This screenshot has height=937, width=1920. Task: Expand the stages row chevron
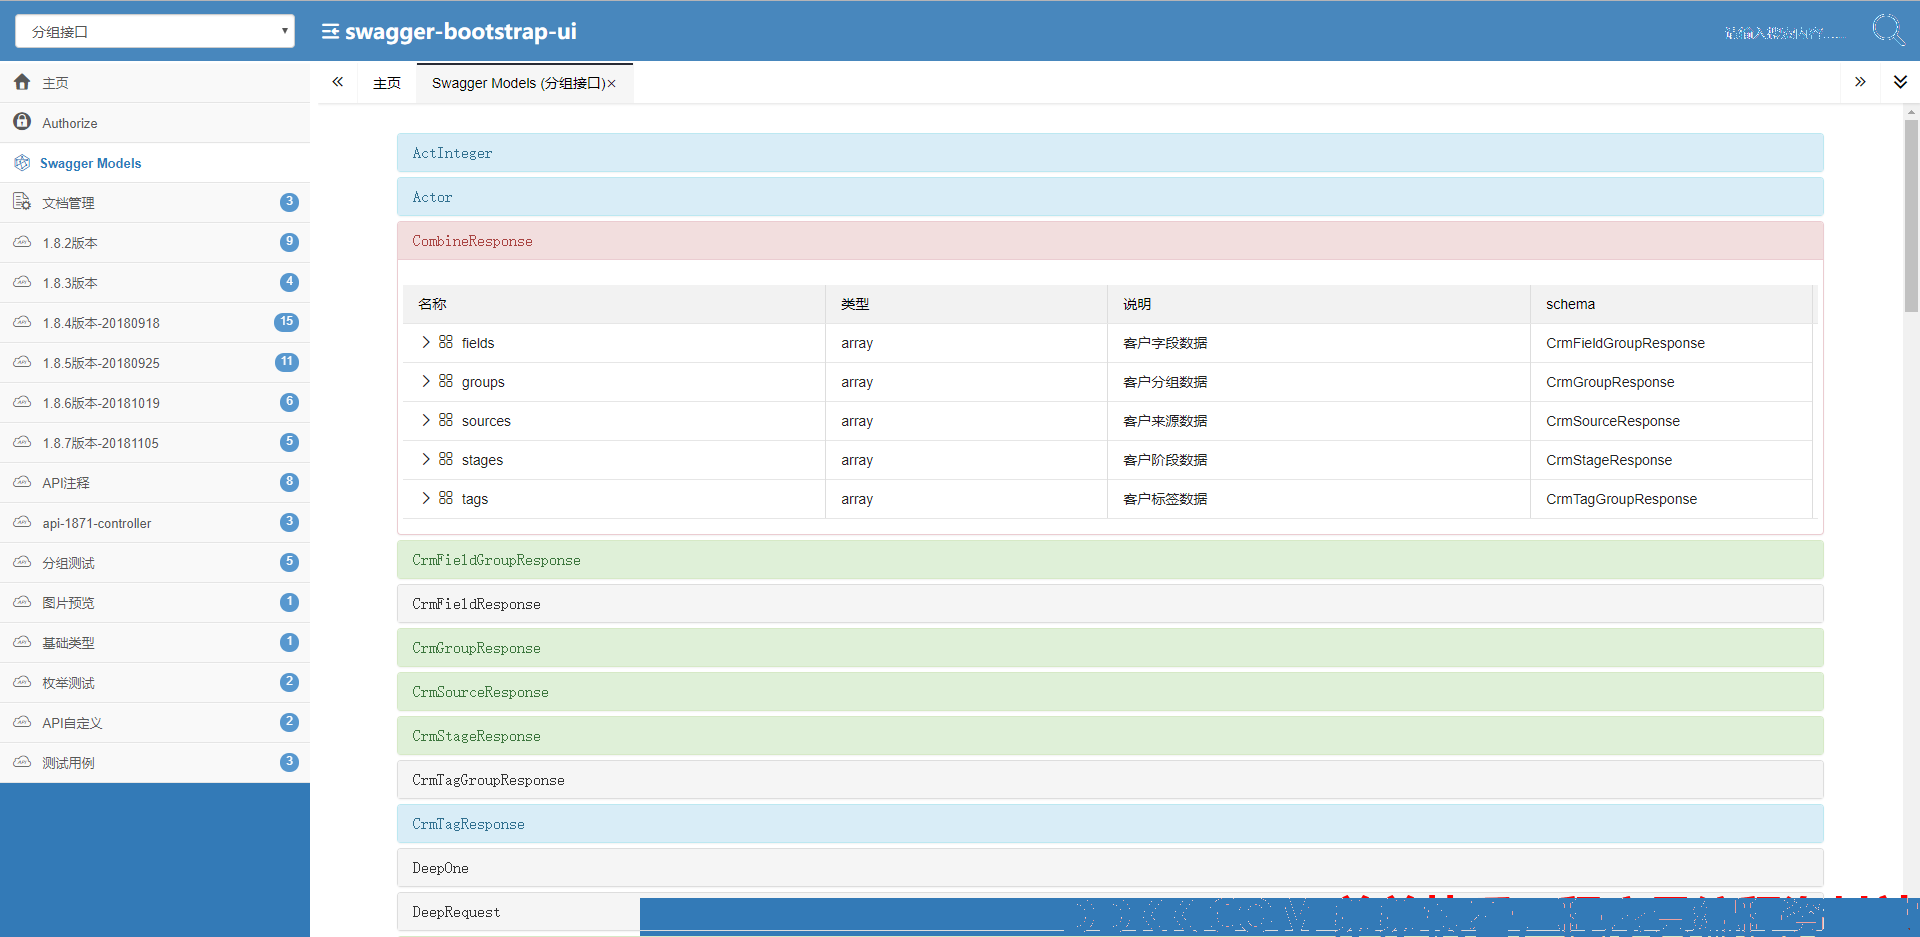[x=426, y=459]
